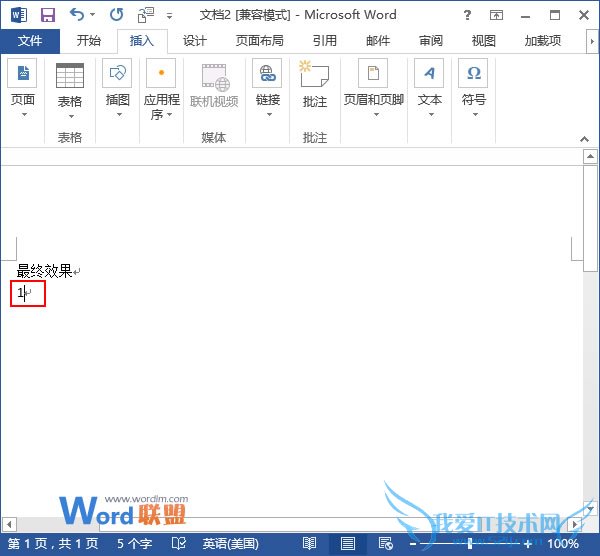The height and width of the screenshot is (556, 600).
Task: Open the 页面布局 (Page Layout) tab
Action: point(259,41)
